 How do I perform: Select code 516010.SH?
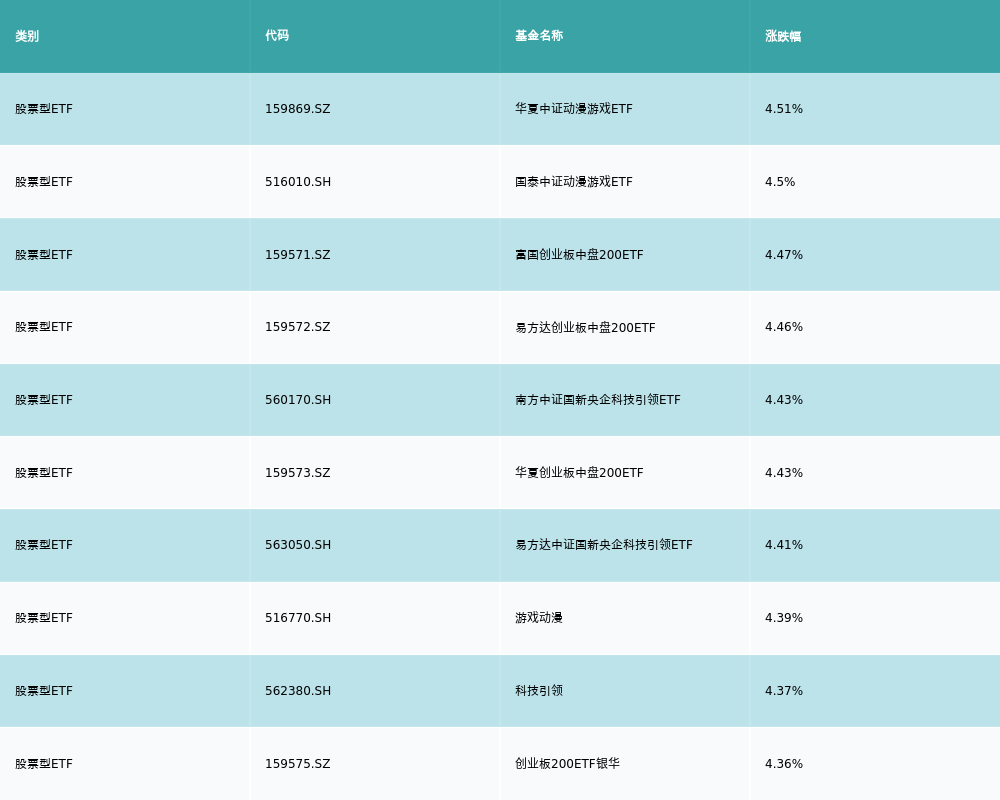click(298, 182)
